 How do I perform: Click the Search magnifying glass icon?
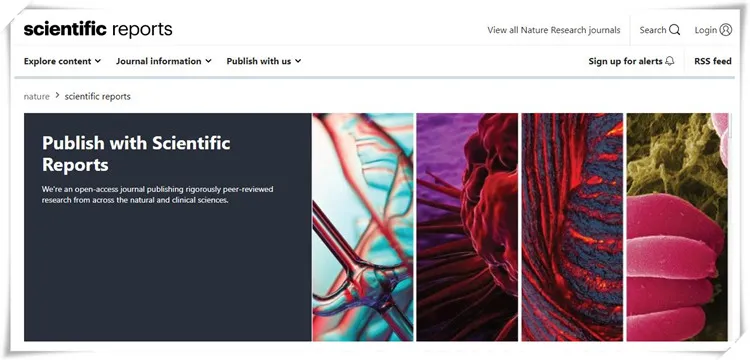(x=674, y=30)
